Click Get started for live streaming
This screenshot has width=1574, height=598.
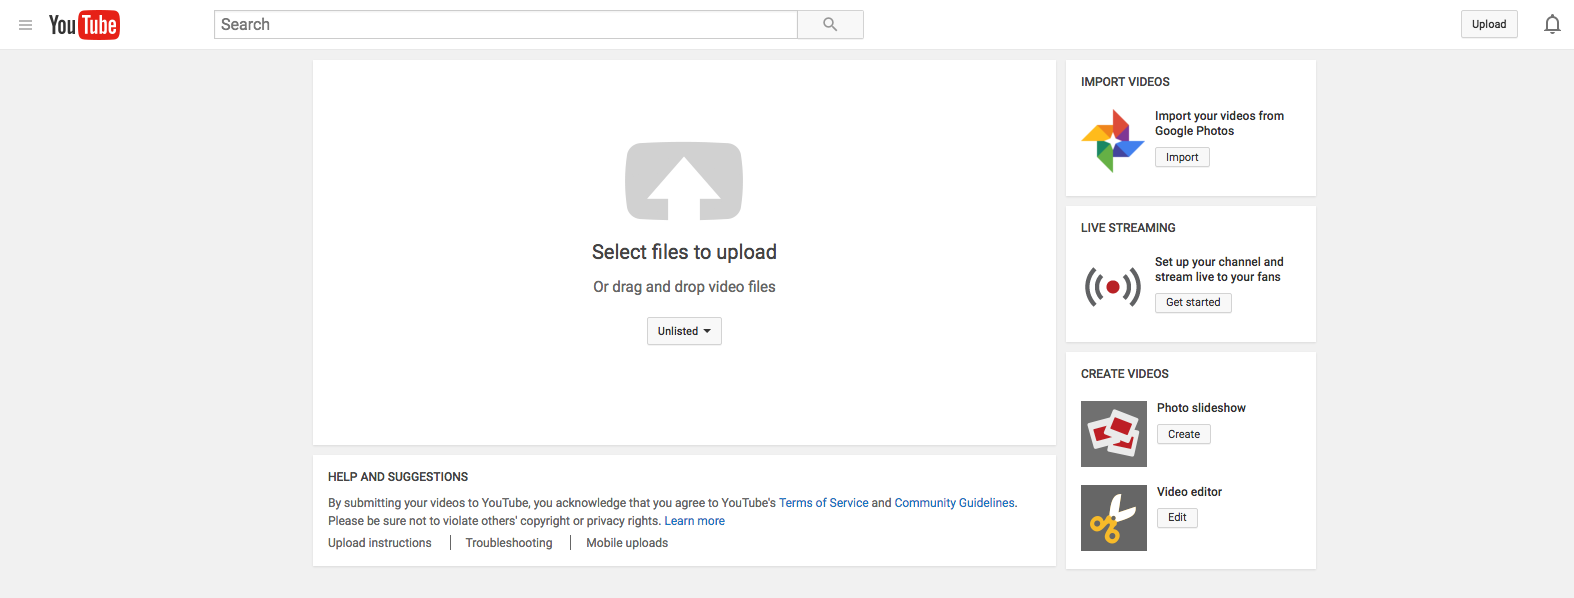click(x=1193, y=303)
